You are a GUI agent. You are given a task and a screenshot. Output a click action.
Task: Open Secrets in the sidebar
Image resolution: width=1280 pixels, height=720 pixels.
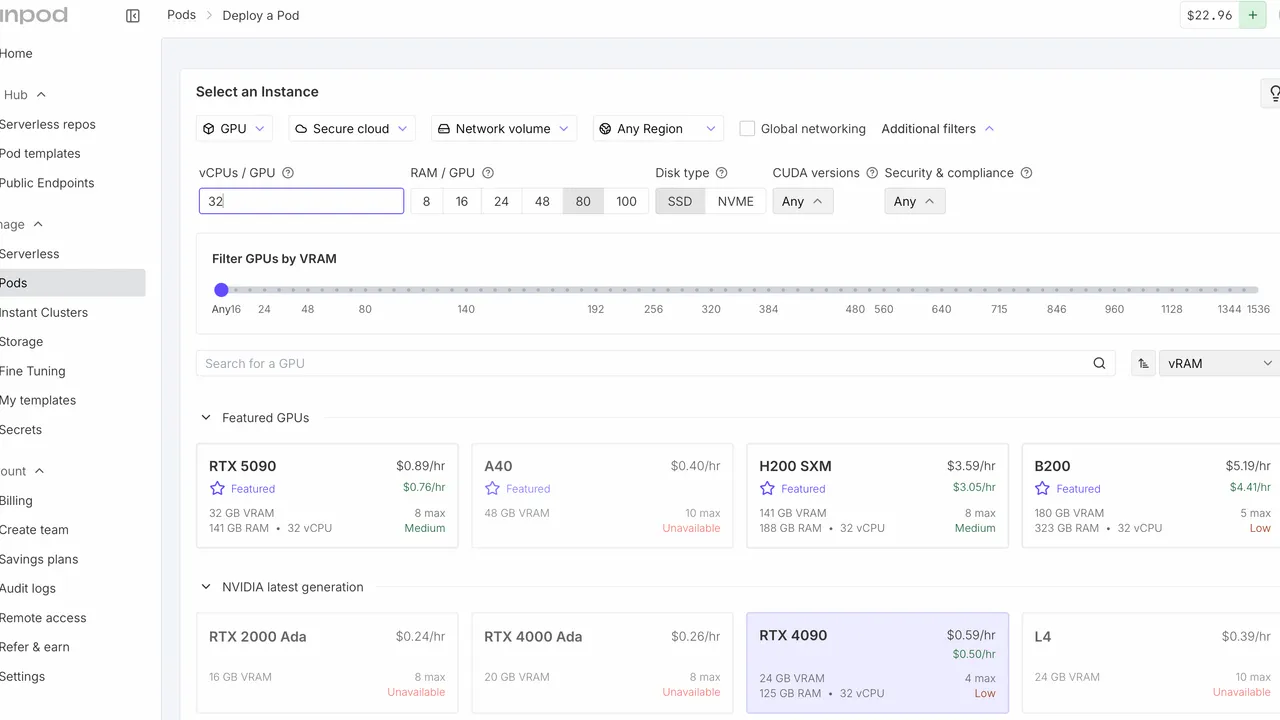[x=21, y=430]
